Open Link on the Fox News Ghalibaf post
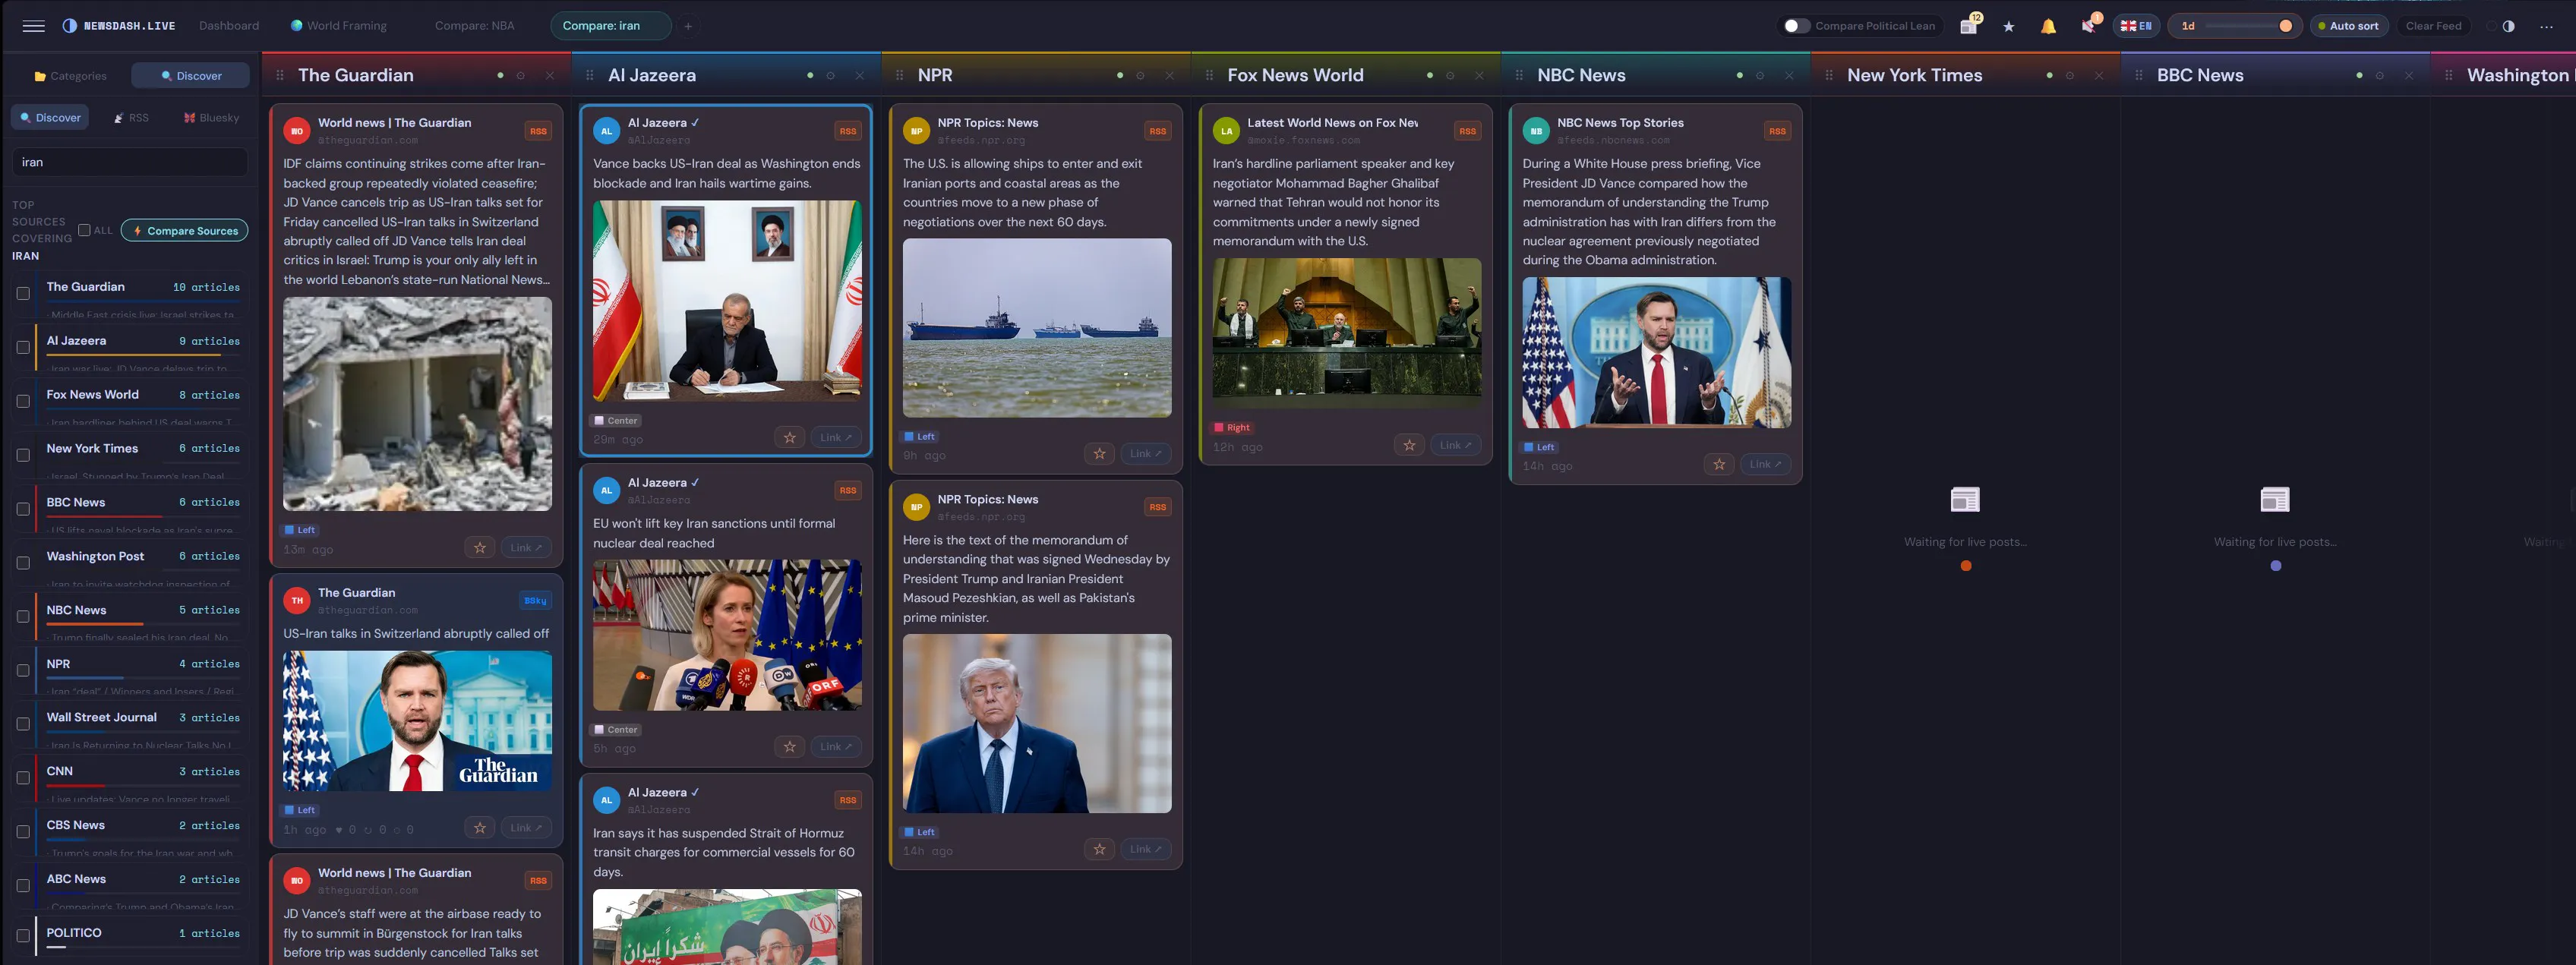 [1455, 445]
